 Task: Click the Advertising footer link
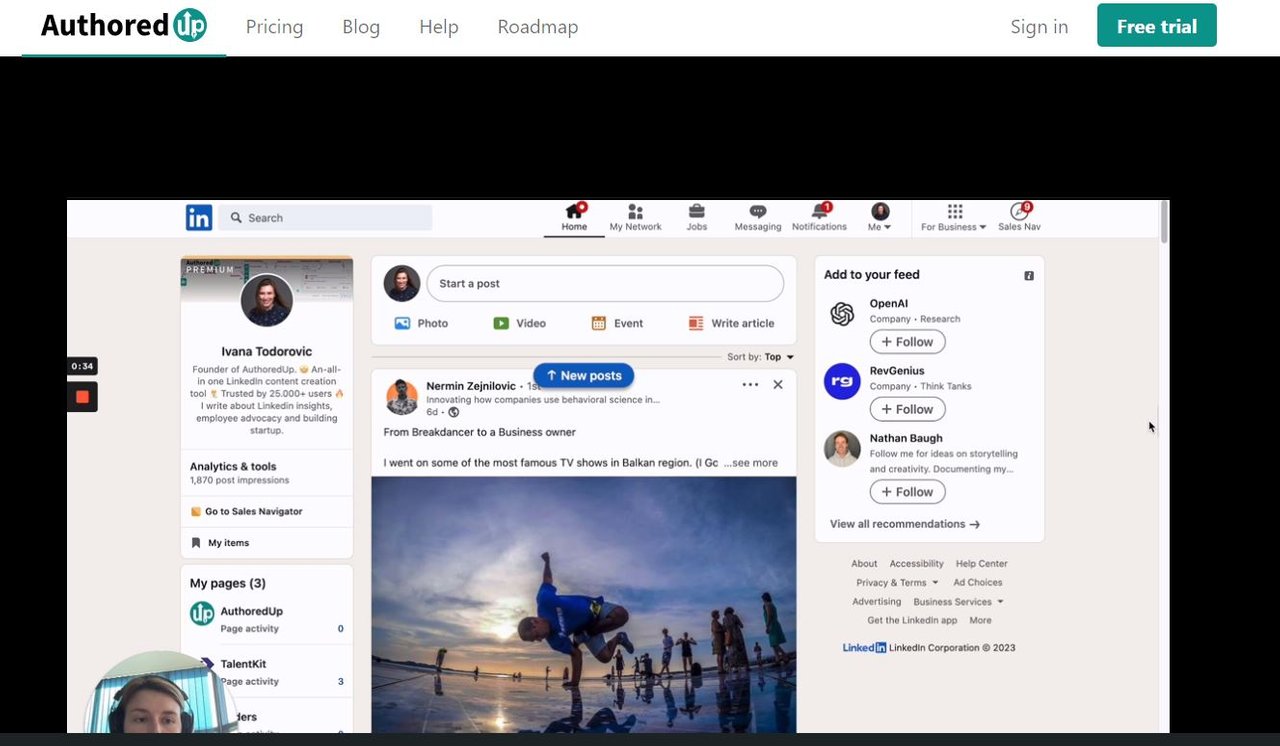pyautogui.click(x=876, y=602)
